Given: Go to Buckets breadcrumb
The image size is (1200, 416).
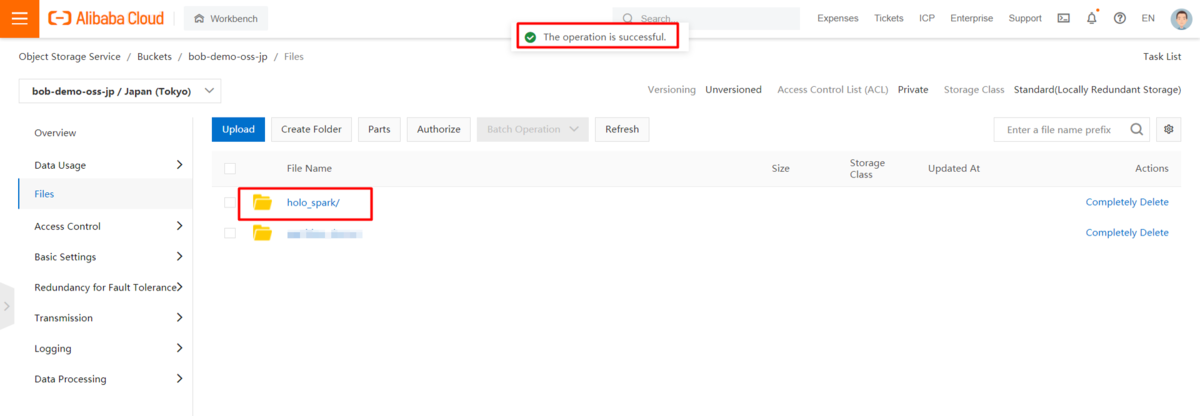Looking at the screenshot, I should 154,57.
